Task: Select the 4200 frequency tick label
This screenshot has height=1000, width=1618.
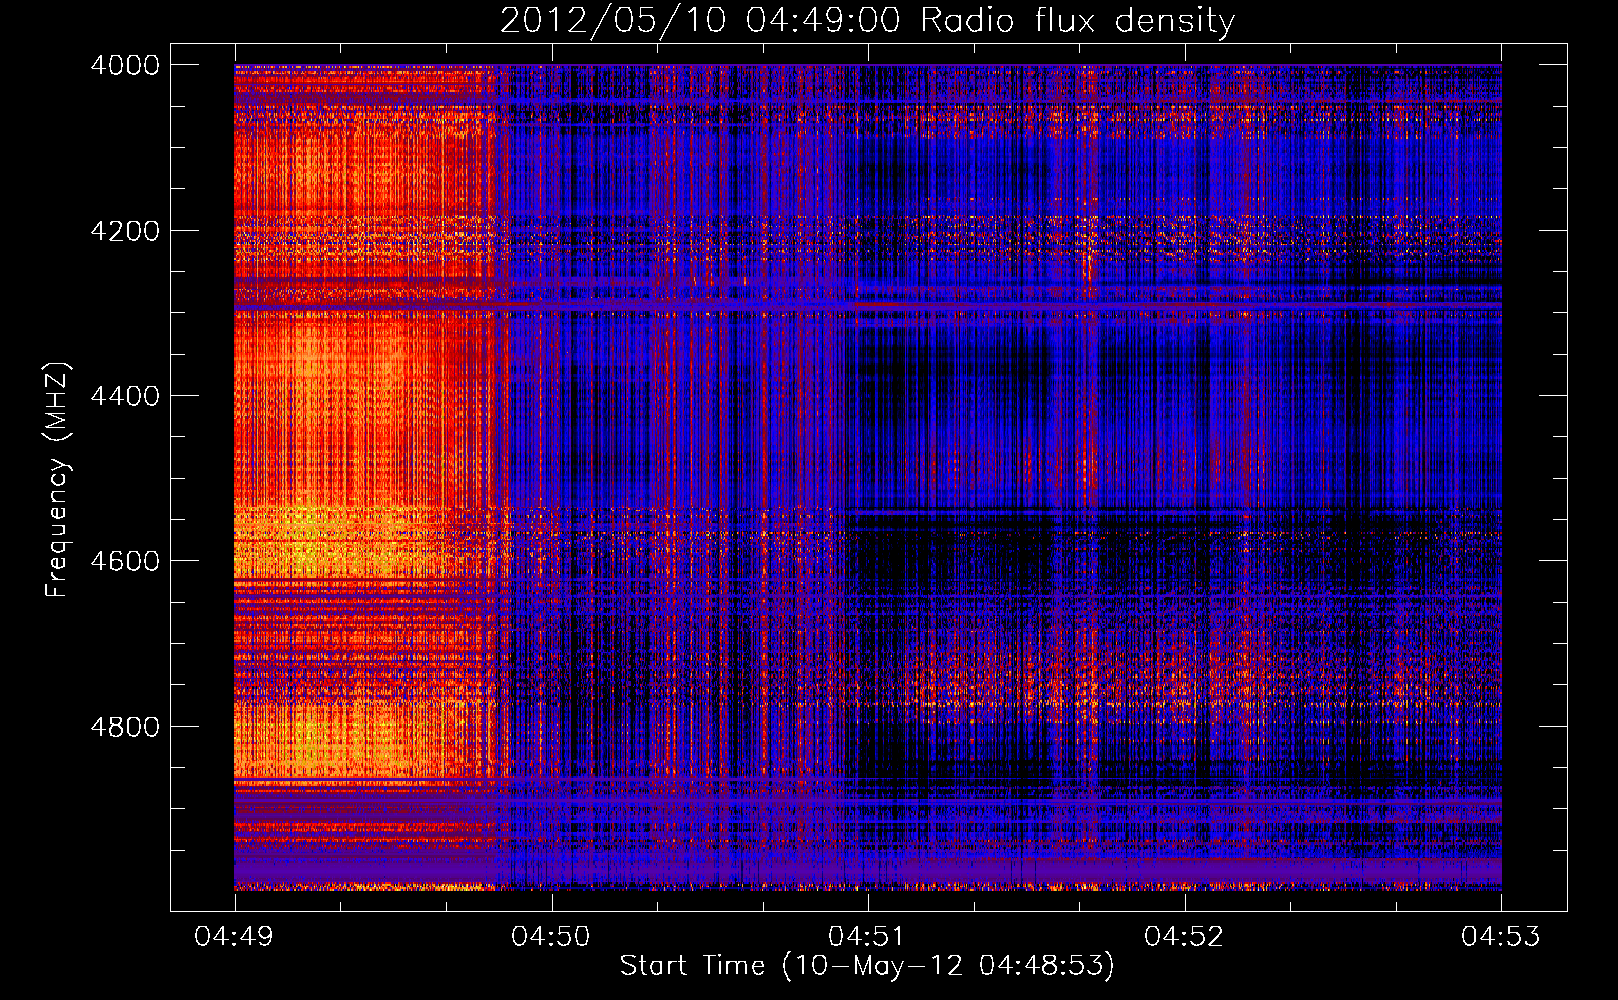Action: click(x=125, y=231)
